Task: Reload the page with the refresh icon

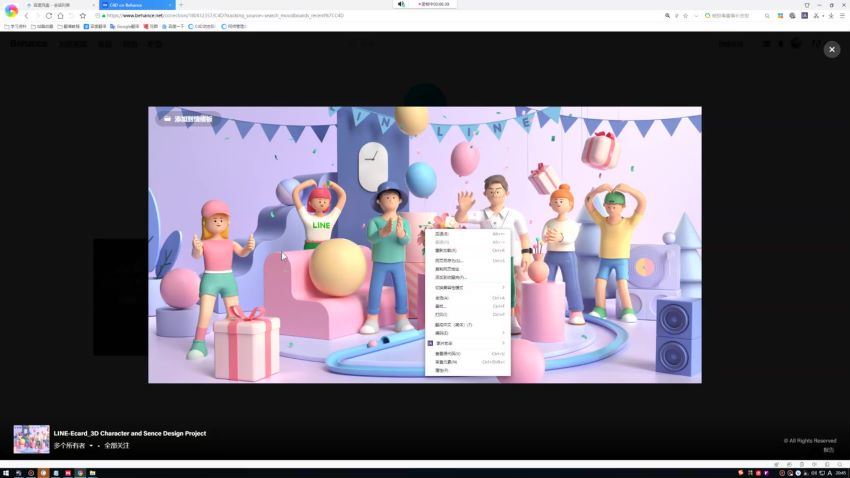Action: pyautogui.click(x=49, y=16)
